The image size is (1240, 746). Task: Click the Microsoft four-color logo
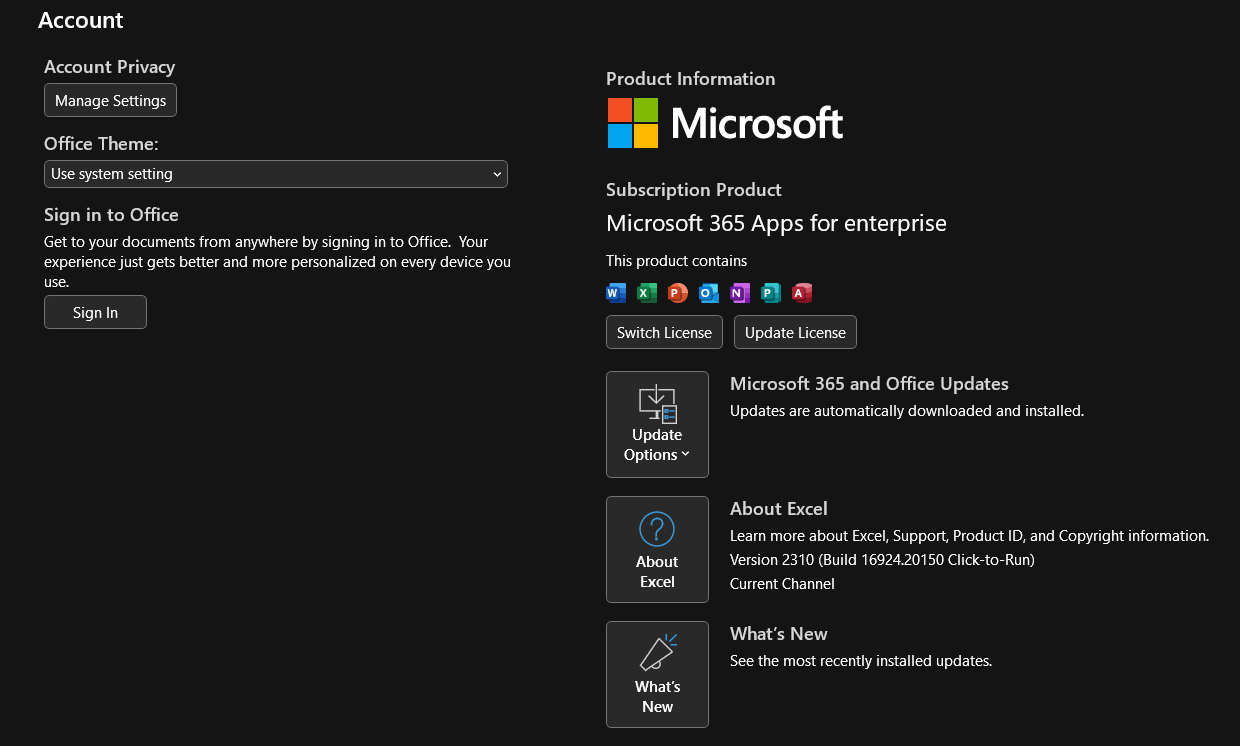pos(633,123)
